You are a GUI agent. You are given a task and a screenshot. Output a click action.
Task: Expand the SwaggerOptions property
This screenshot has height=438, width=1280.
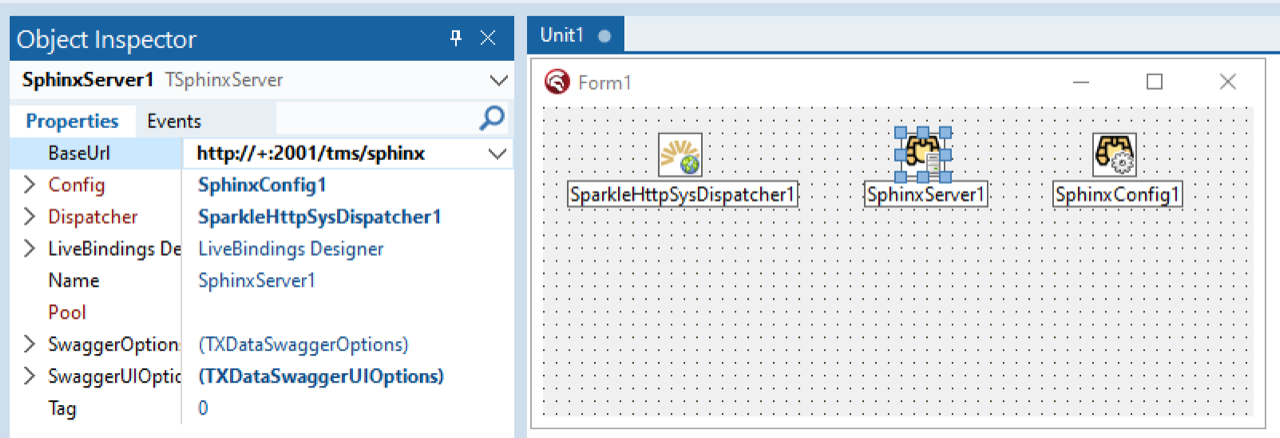(28, 345)
